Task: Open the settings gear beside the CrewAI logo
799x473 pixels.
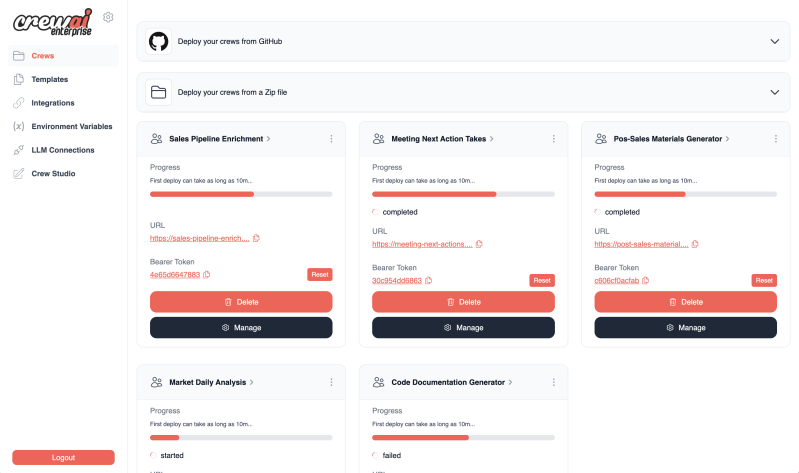Action: point(108,17)
